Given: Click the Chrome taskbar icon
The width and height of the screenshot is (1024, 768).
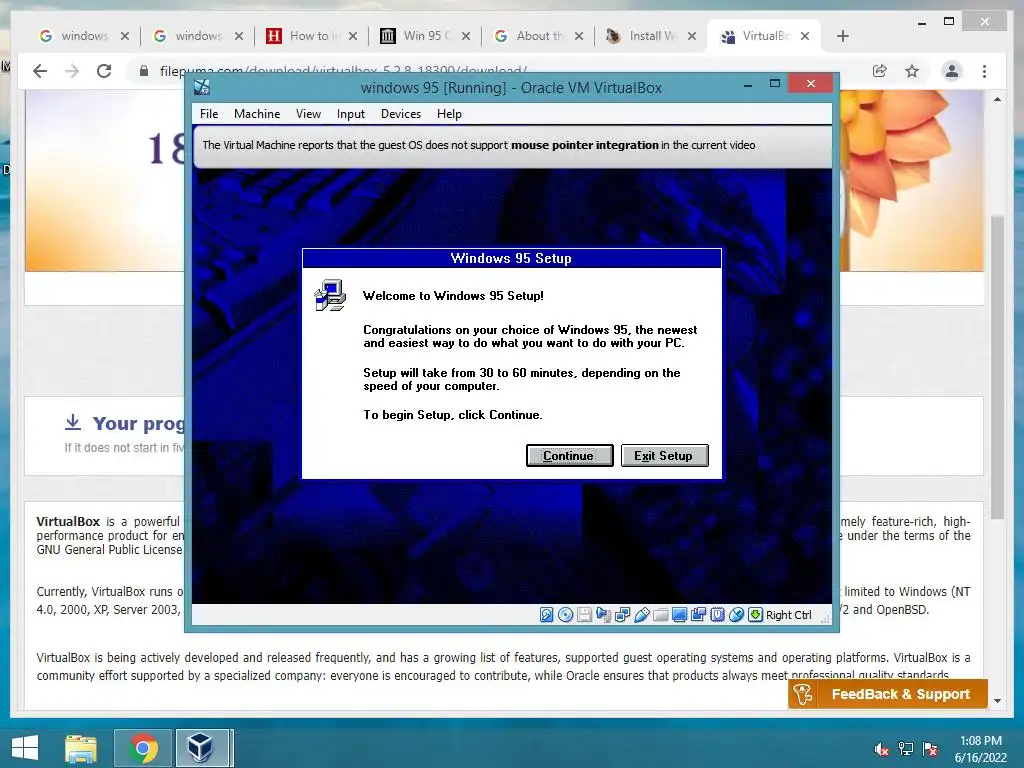Looking at the screenshot, I should pos(143,748).
